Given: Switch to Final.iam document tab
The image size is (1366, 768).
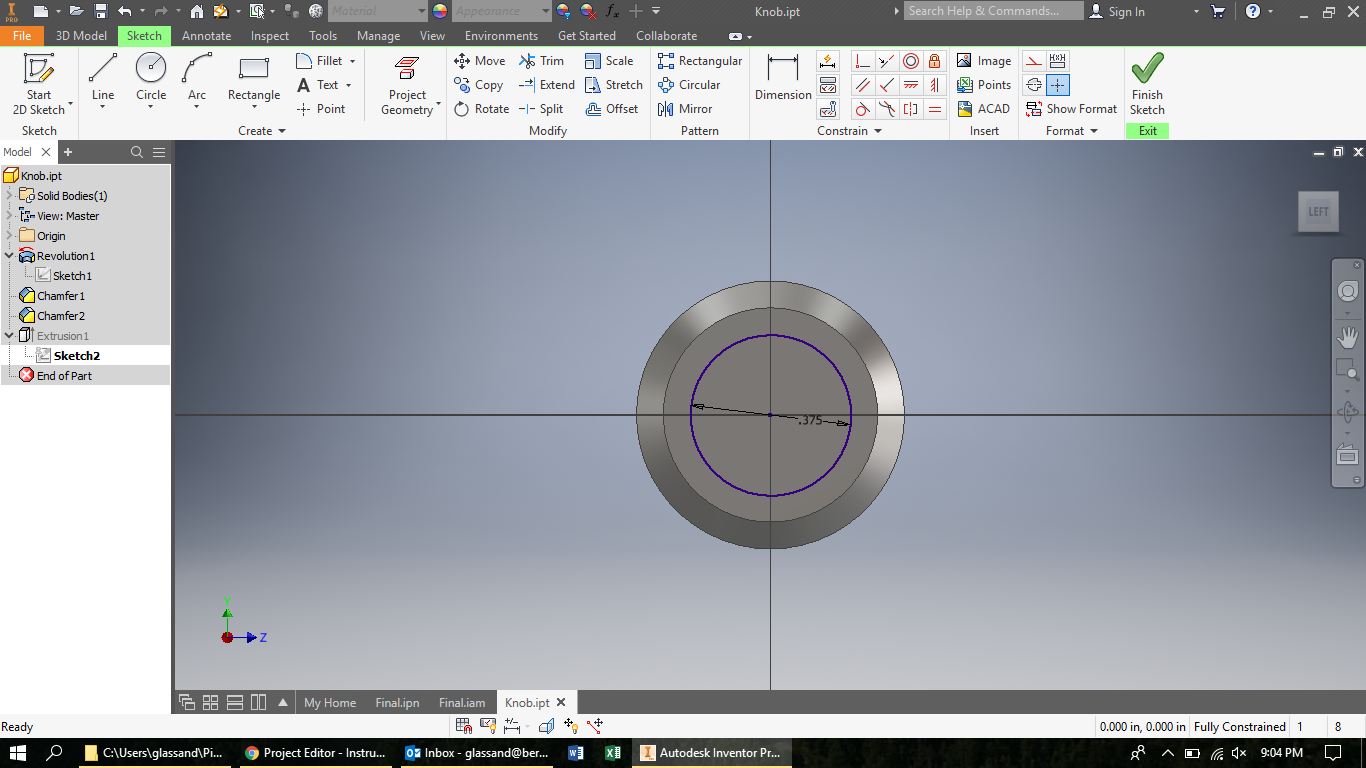Looking at the screenshot, I should pos(462,703).
